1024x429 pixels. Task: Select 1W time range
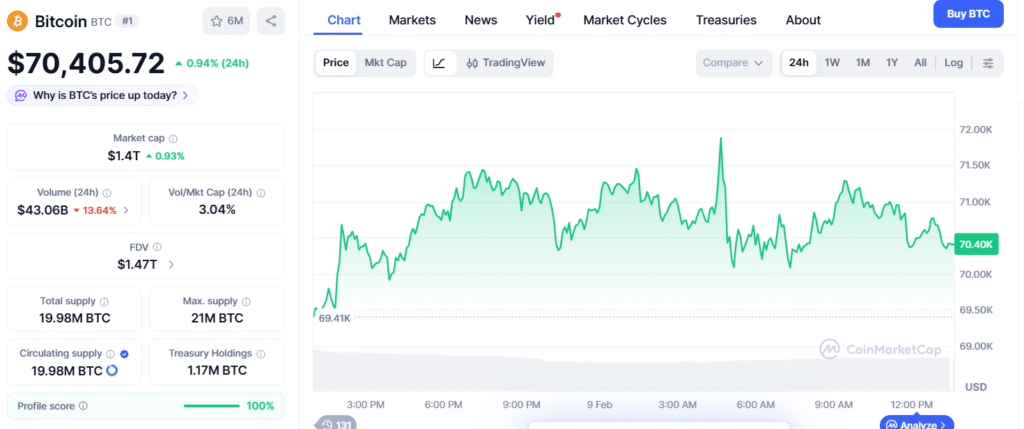tap(832, 63)
